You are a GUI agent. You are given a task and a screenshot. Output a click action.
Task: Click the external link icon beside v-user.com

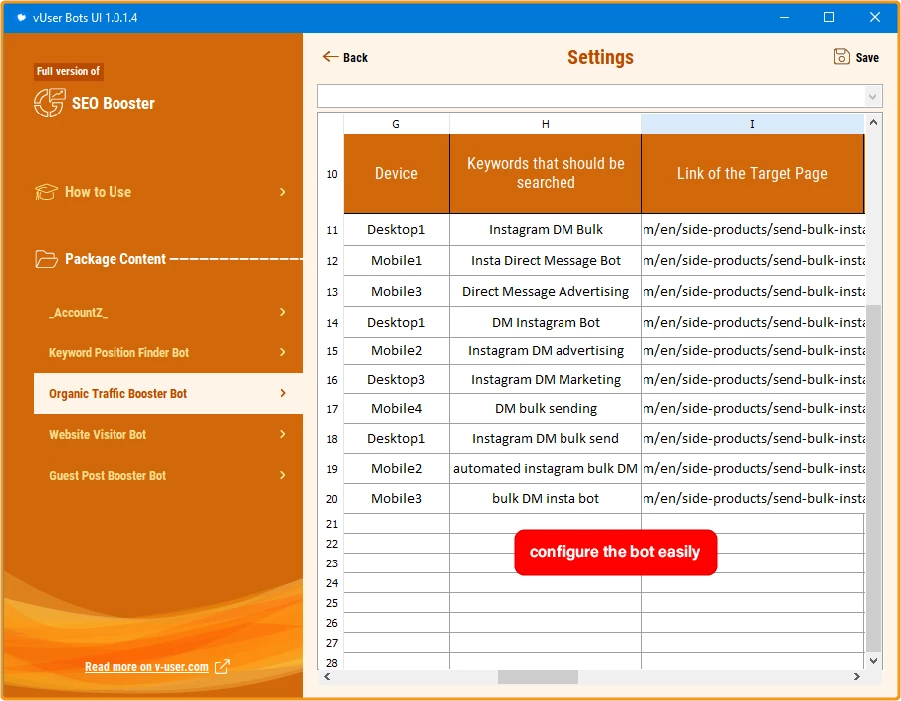pyautogui.click(x=222, y=667)
